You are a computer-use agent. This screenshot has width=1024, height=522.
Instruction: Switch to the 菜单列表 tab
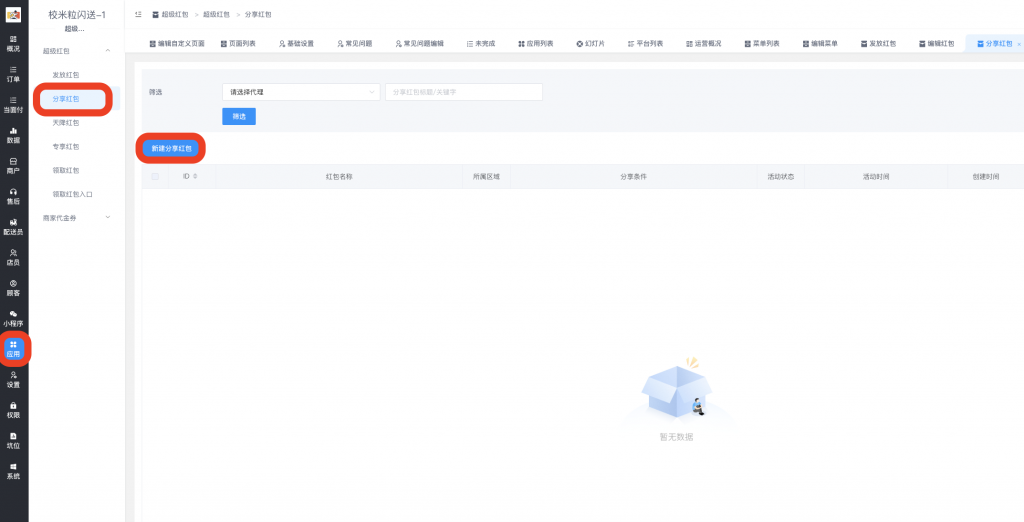pyautogui.click(x=762, y=44)
